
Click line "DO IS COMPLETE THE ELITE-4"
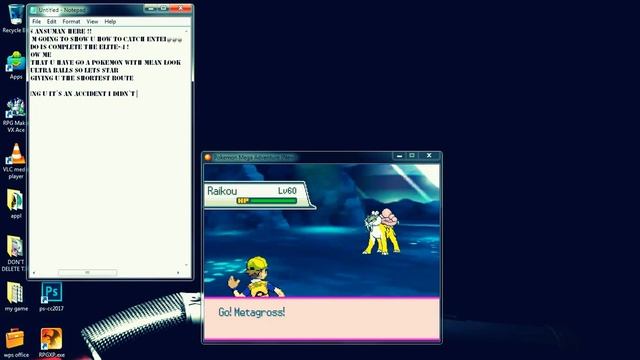[x=80, y=47]
